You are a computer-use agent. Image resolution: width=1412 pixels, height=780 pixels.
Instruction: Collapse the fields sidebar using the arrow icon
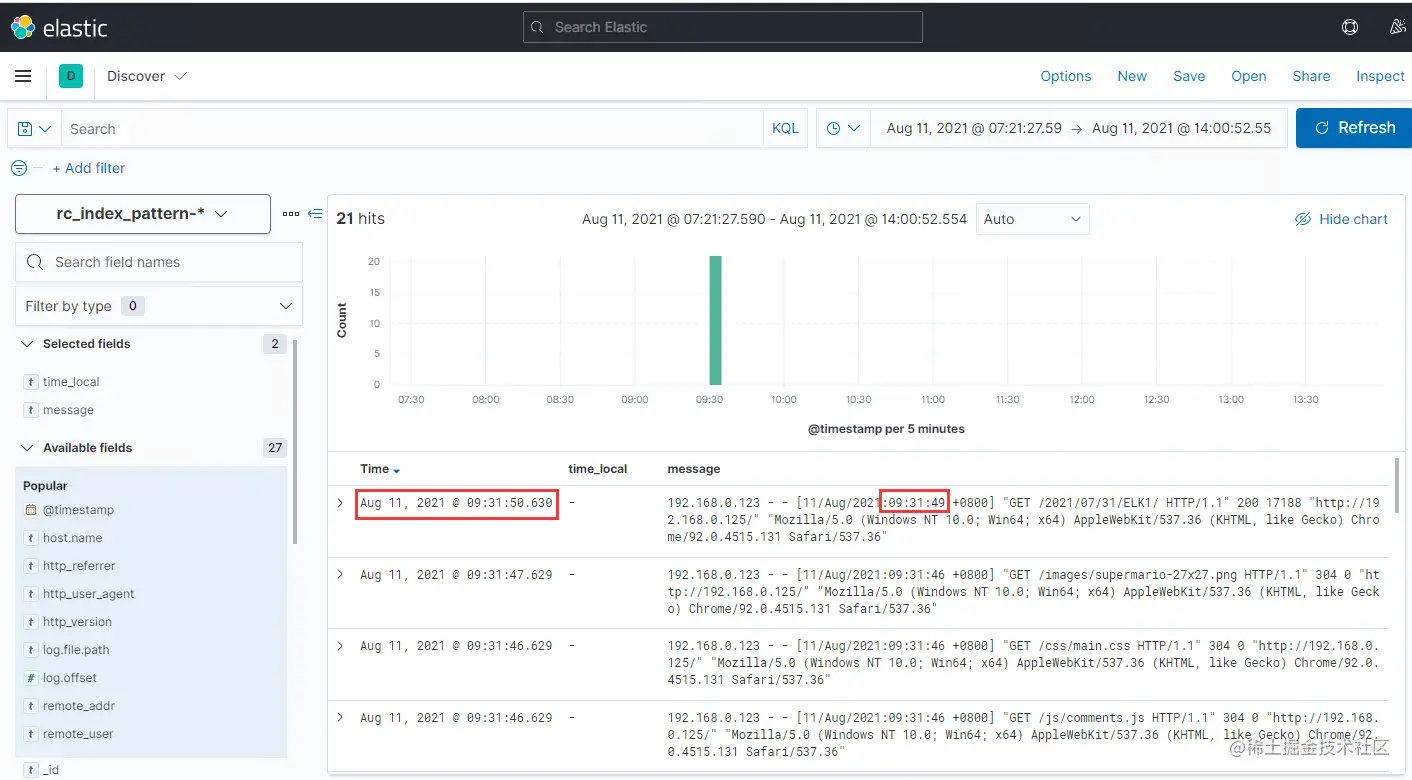(x=316, y=210)
